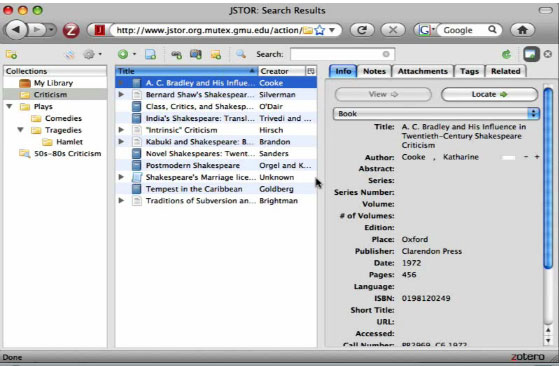Select Tempest in the Caribbean item

(x=216, y=189)
